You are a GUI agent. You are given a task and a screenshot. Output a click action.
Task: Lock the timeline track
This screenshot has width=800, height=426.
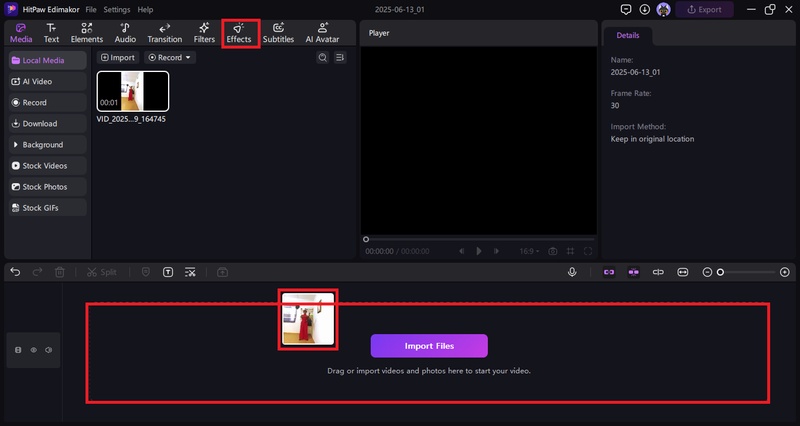[18, 350]
